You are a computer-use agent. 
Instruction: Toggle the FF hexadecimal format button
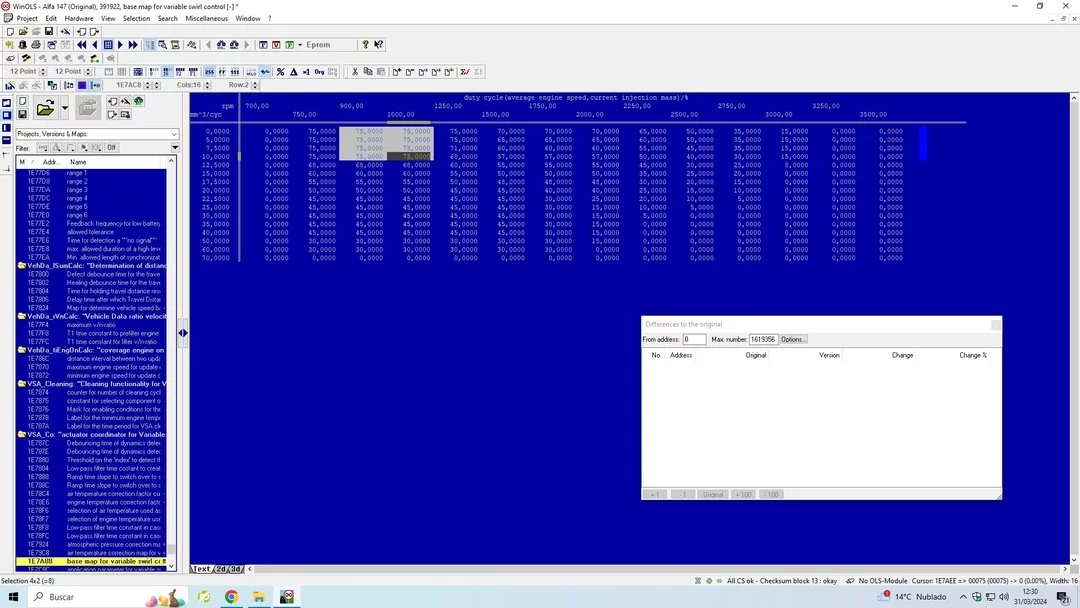[222, 72]
